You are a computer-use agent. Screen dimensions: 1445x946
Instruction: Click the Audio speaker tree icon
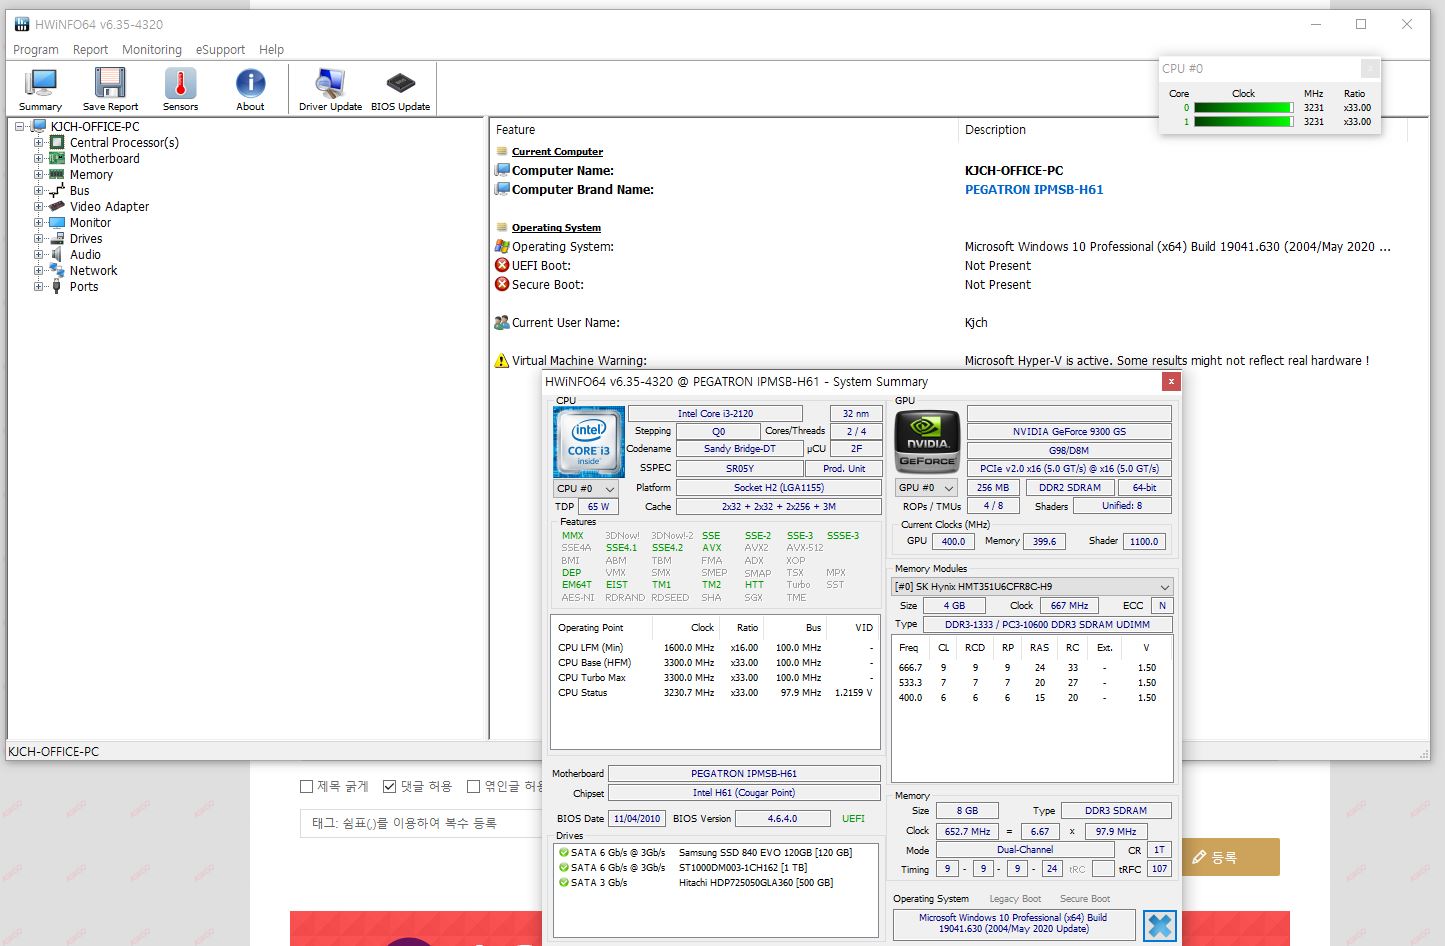point(57,254)
